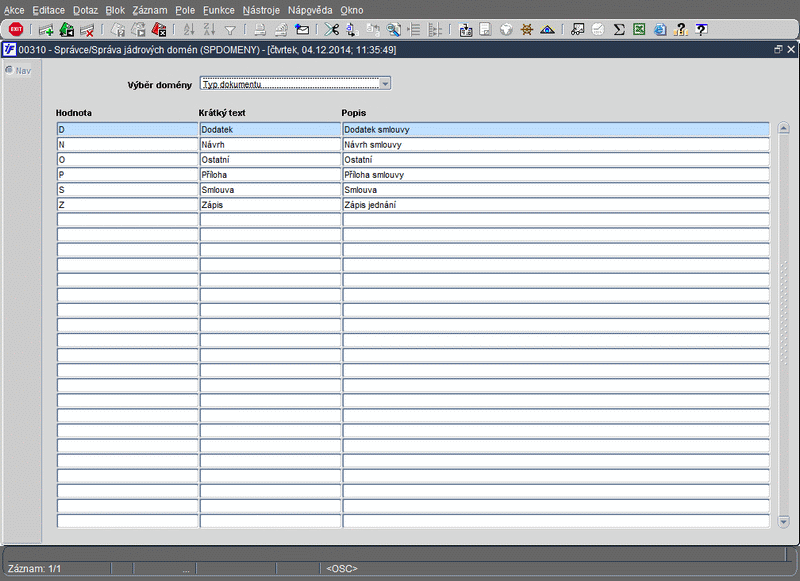The height and width of the screenshot is (581, 800).
Task: Click the delete record icon with red X
Action: tap(87, 30)
